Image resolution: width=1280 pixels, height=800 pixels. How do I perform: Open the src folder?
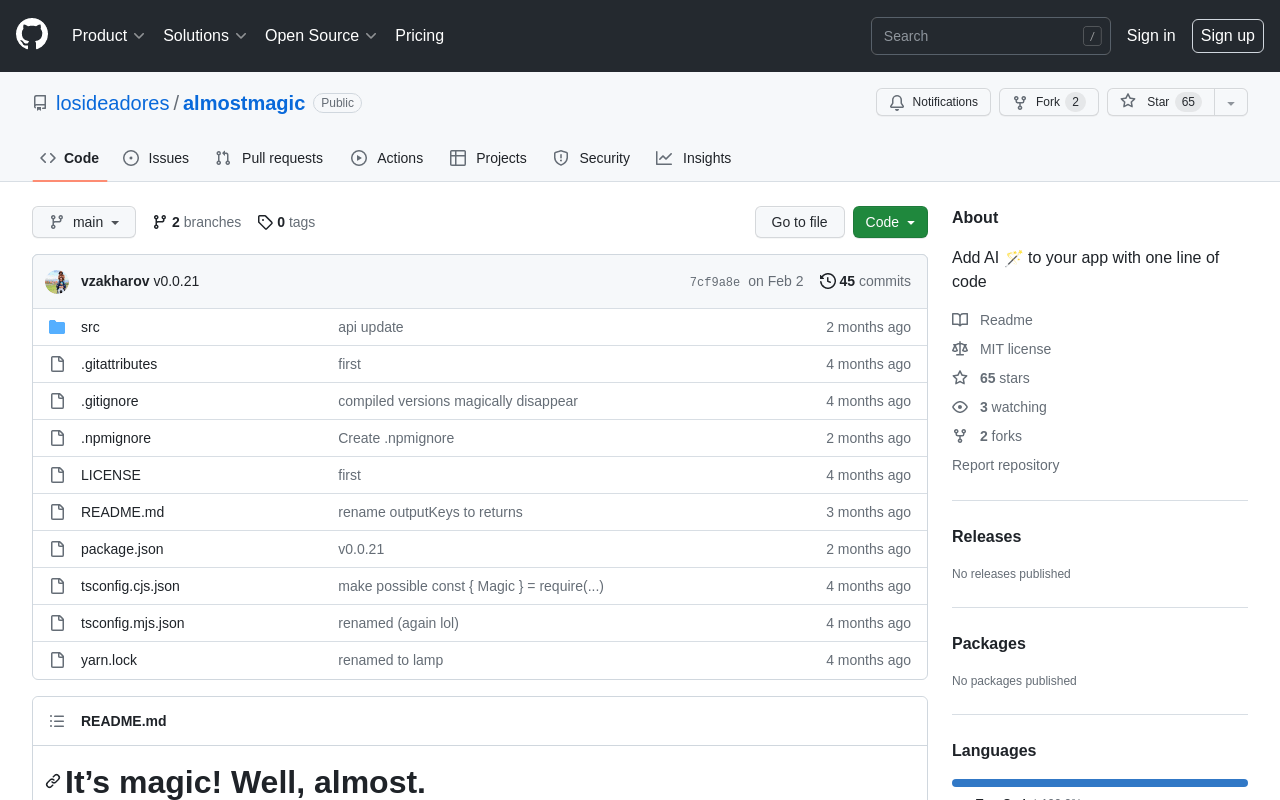[90, 327]
